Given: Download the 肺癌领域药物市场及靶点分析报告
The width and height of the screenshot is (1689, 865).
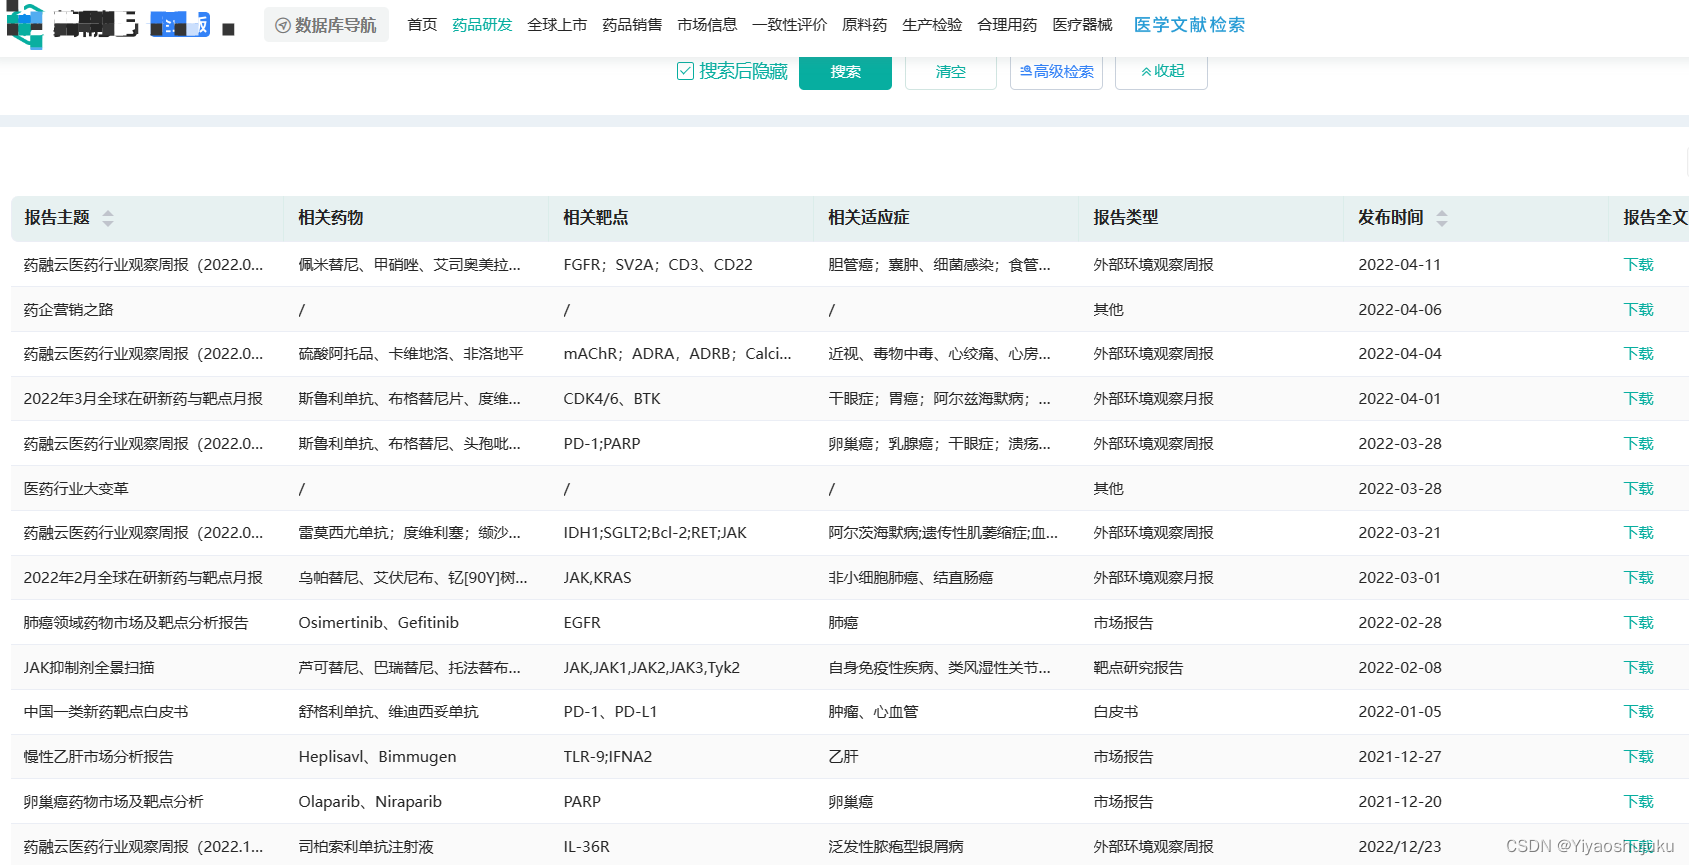Looking at the screenshot, I should [1638, 623].
